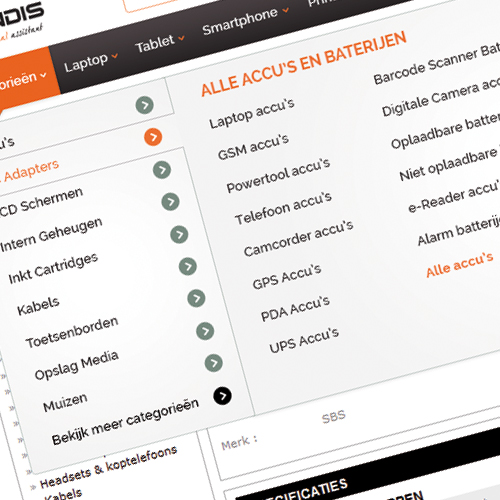
Task: Click orange Alle accu's link
Action: click(459, 265)
